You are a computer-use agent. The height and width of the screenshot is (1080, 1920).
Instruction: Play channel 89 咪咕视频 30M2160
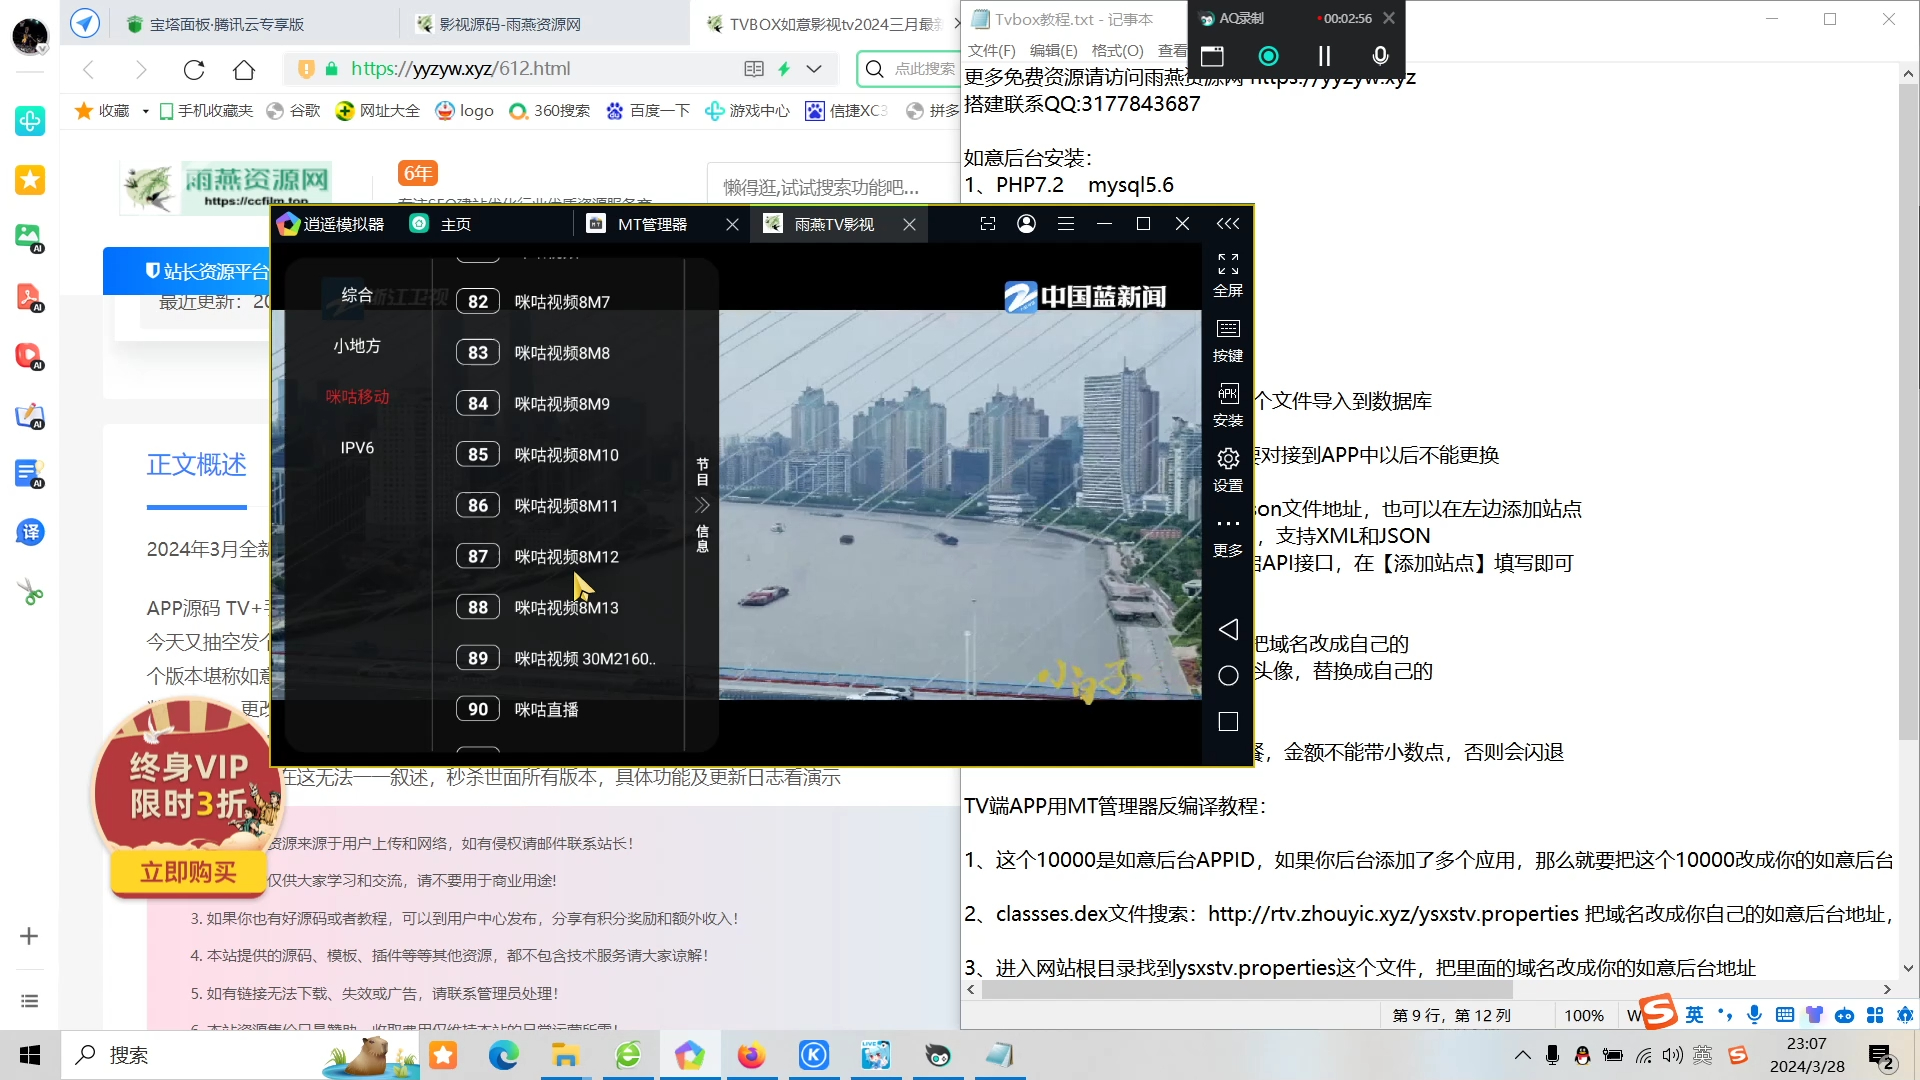[562, 659]
